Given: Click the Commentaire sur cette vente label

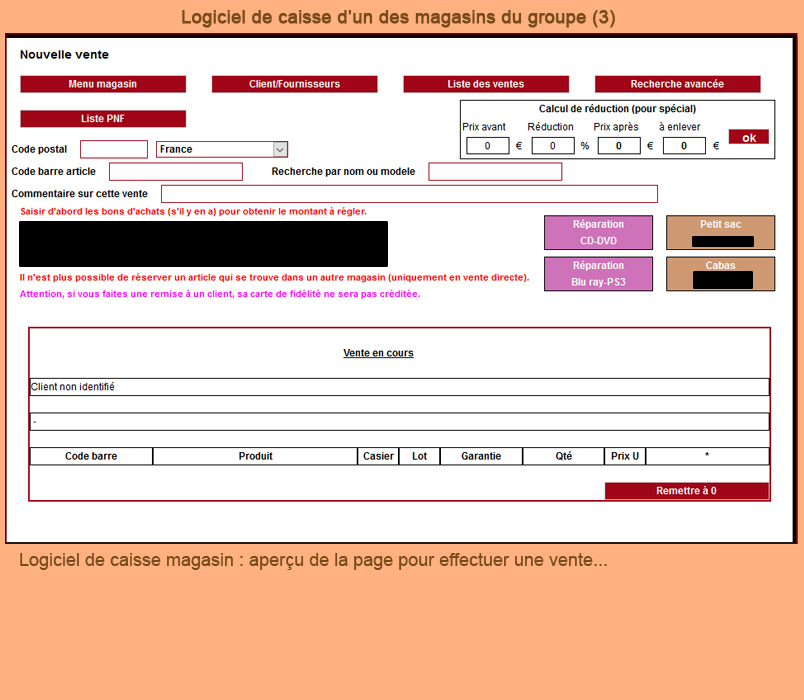Looking at the screenshot, I should (79, 194).
